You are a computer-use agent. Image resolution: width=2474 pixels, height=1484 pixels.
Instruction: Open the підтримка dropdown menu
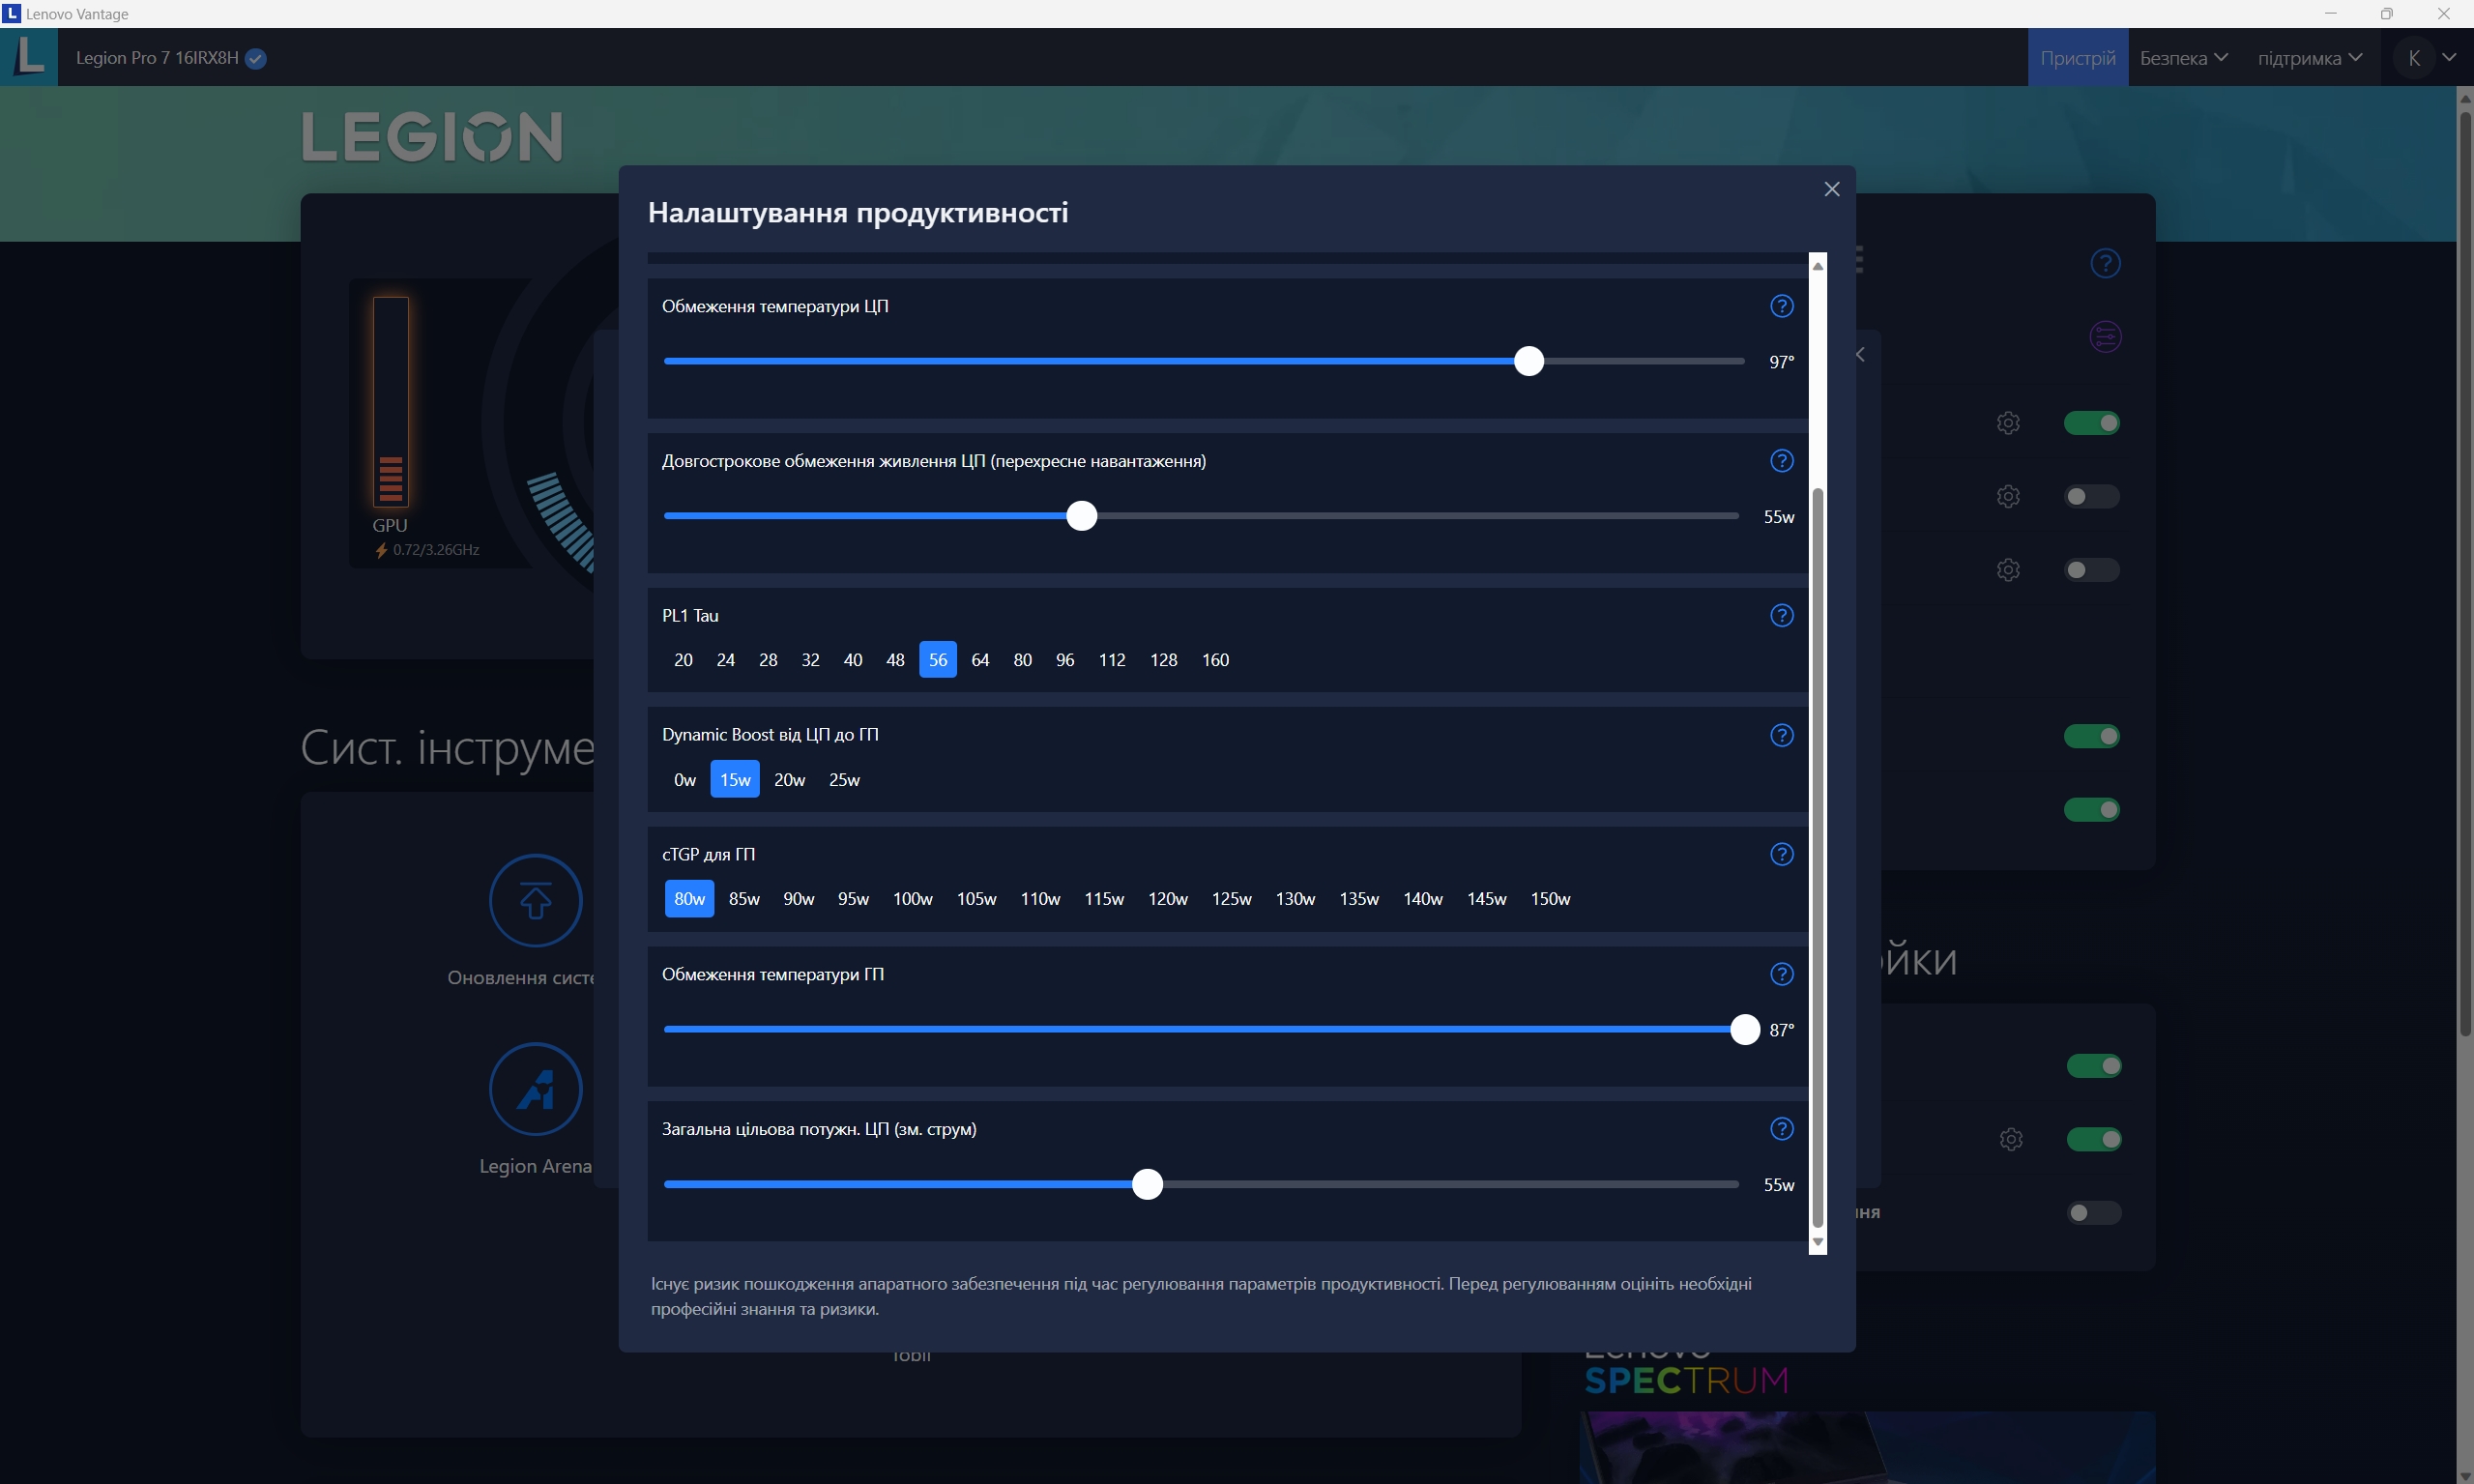(2309, 58)
